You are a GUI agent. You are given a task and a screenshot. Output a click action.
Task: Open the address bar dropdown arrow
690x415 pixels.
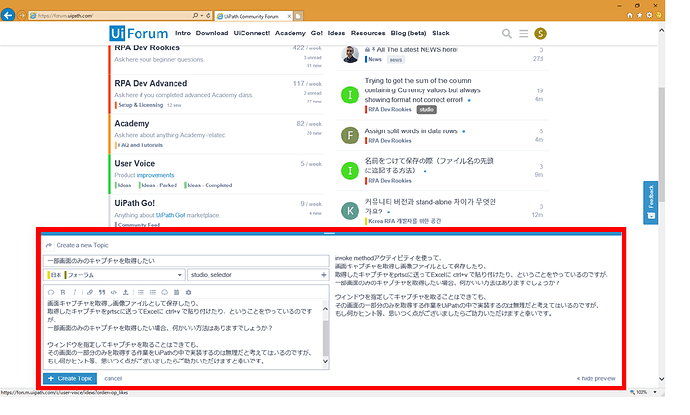202,15
